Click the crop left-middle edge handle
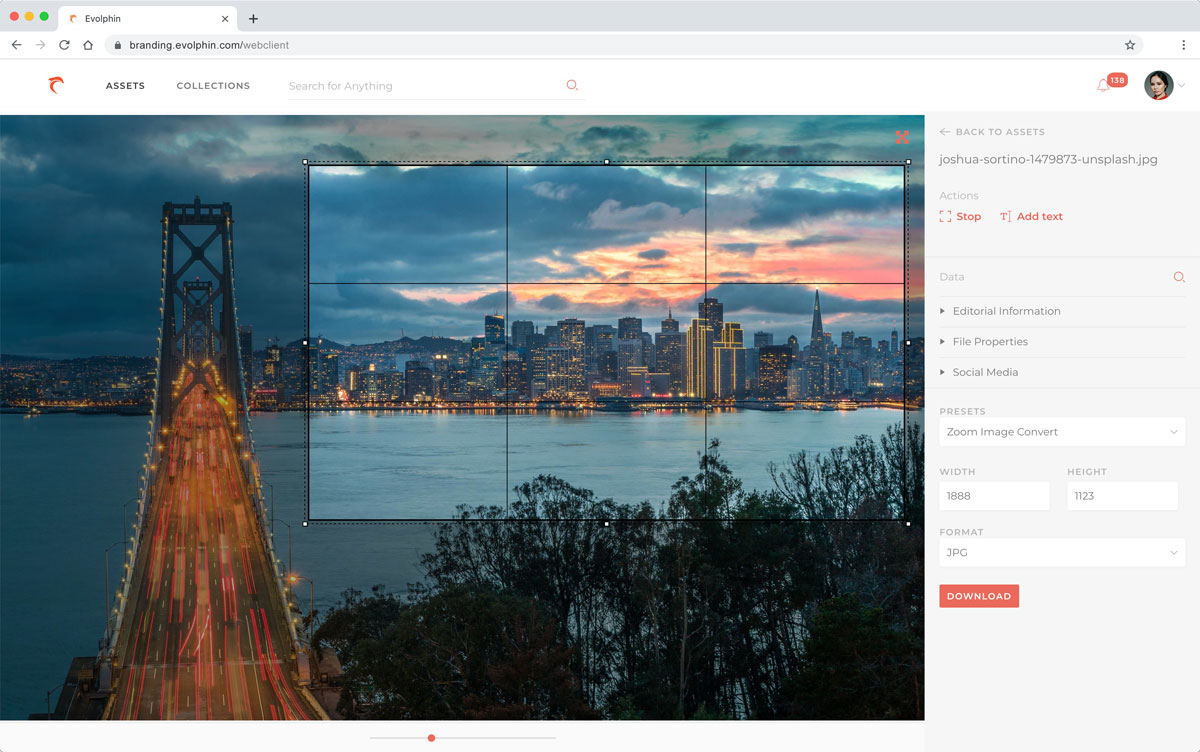Screen dimensions: 1200x752 (x=306, y=343)
